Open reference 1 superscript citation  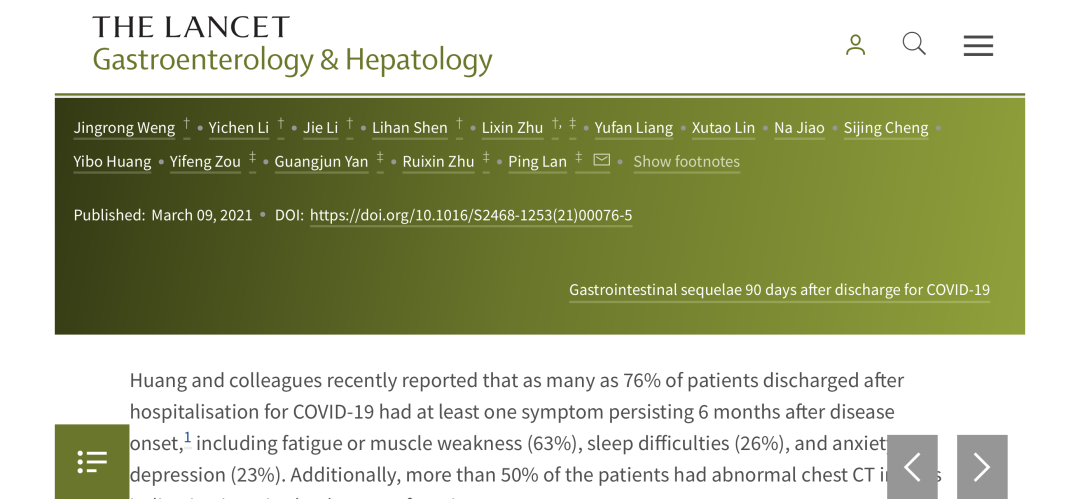coord(187,438)
